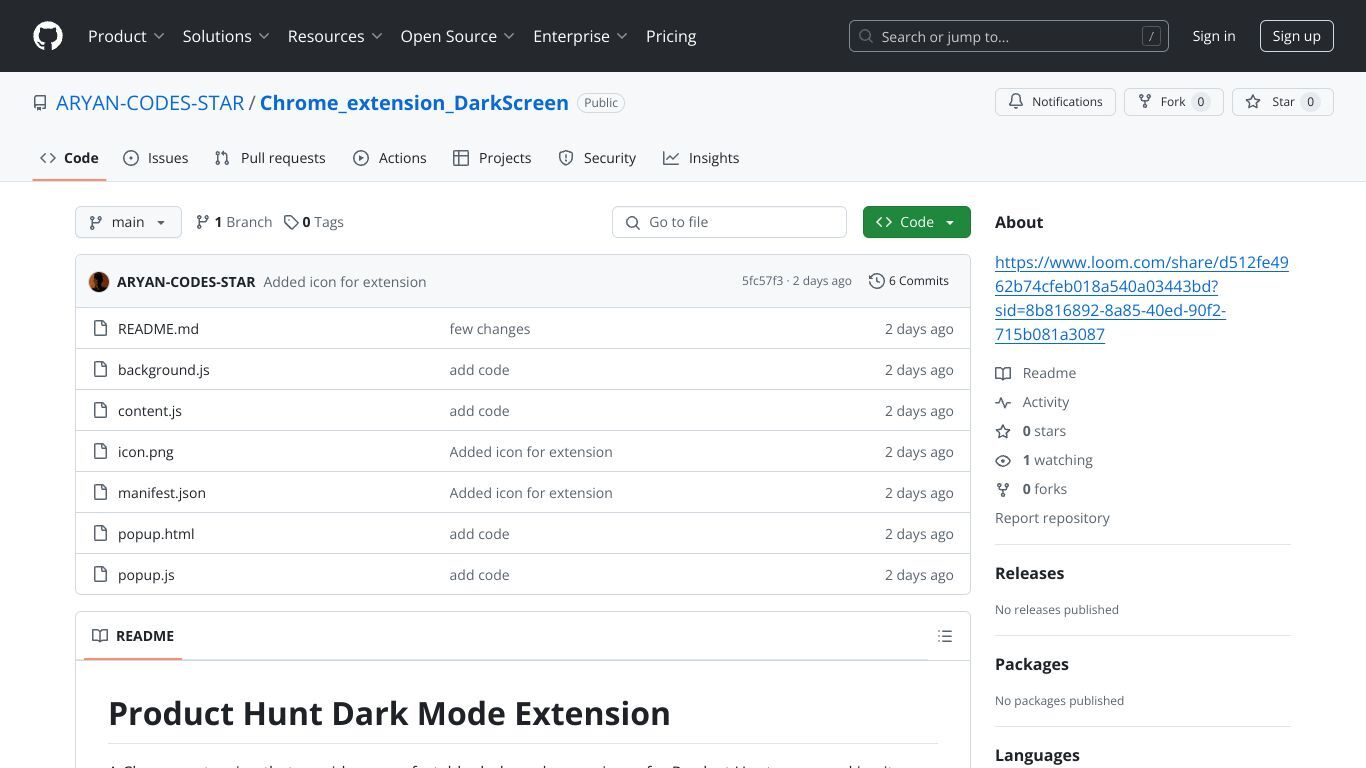View the 0 Tags link
Screen dimensions: 1366x768
pos(314,222)
